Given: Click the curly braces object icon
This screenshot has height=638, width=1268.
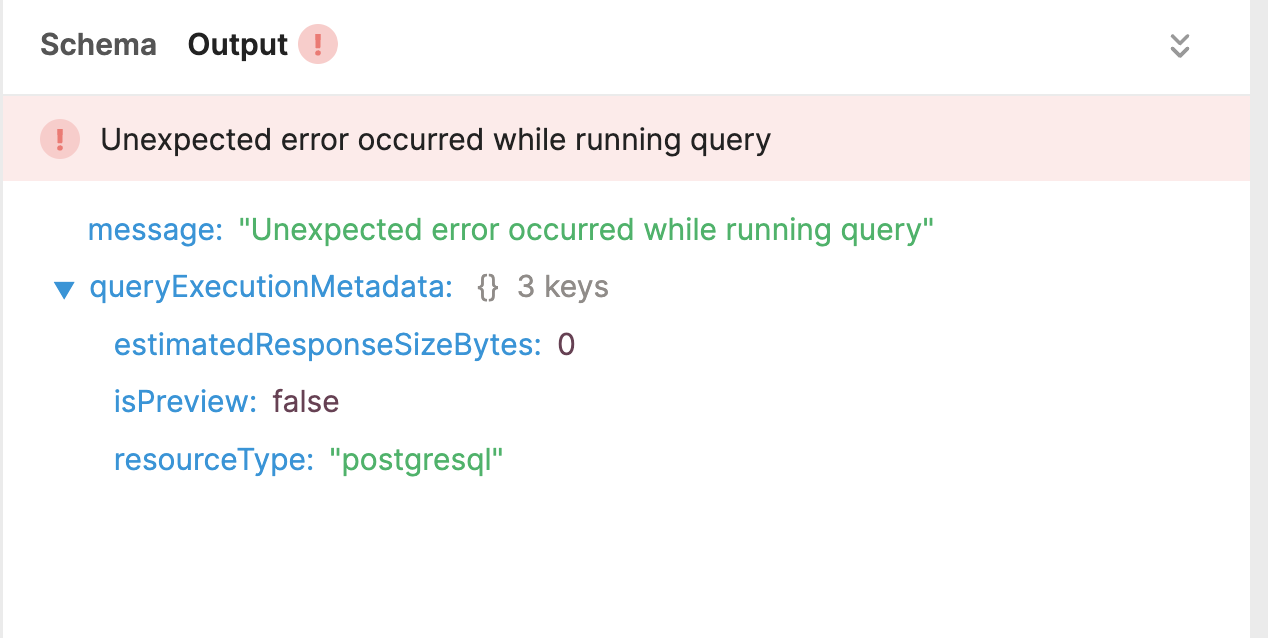Looking at the screenshot, I should click(488, 288).
